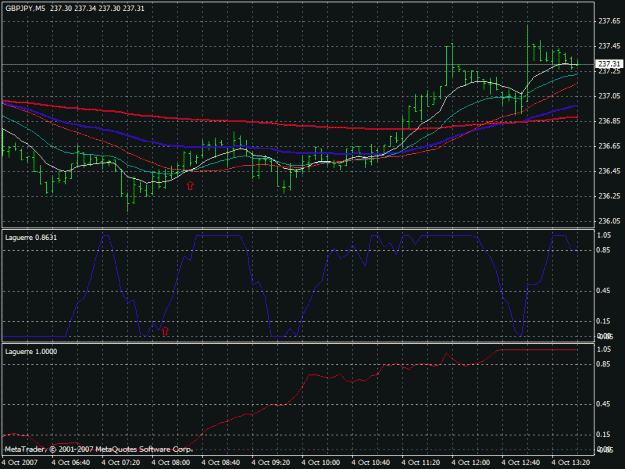This screenshot has width=625, height=469.
Task: Select the red up-arrow in Laguerre 0.8631 panel
Action: click(165, 331)
